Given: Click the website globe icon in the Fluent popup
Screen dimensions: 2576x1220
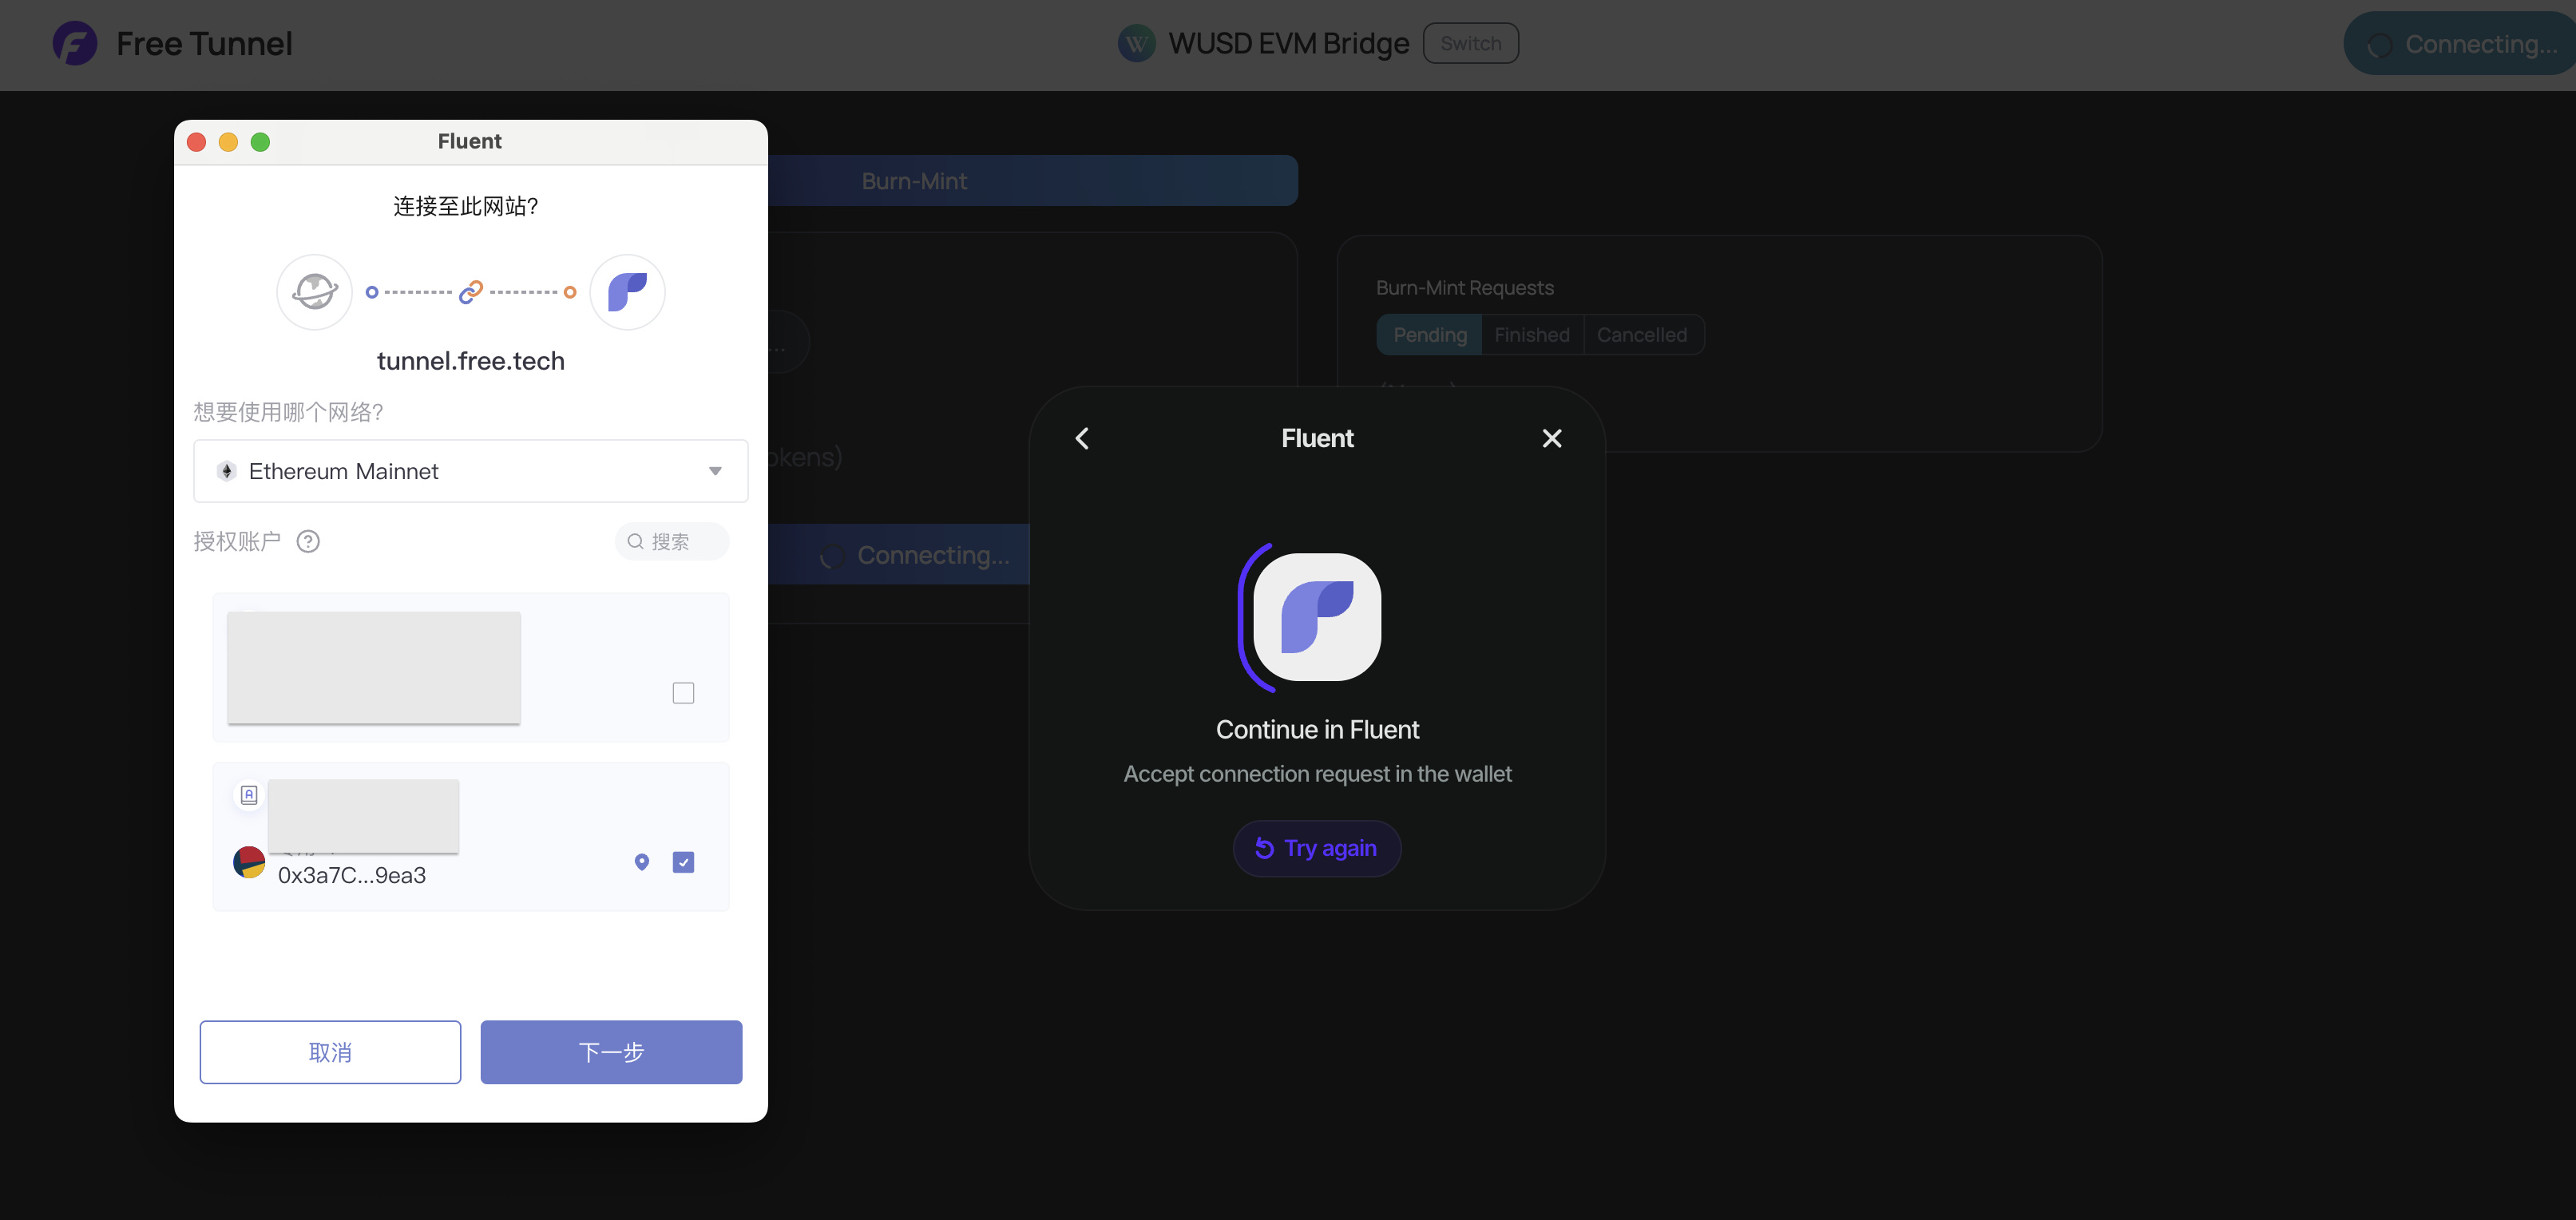Looking at the screenshot, I should coord(314,292).
